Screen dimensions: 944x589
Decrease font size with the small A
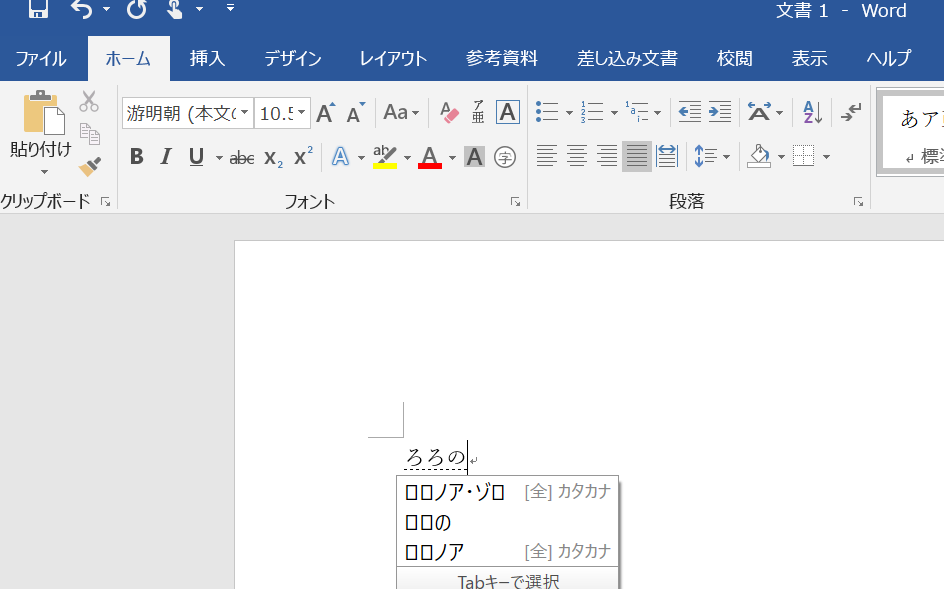pos(356,113)
